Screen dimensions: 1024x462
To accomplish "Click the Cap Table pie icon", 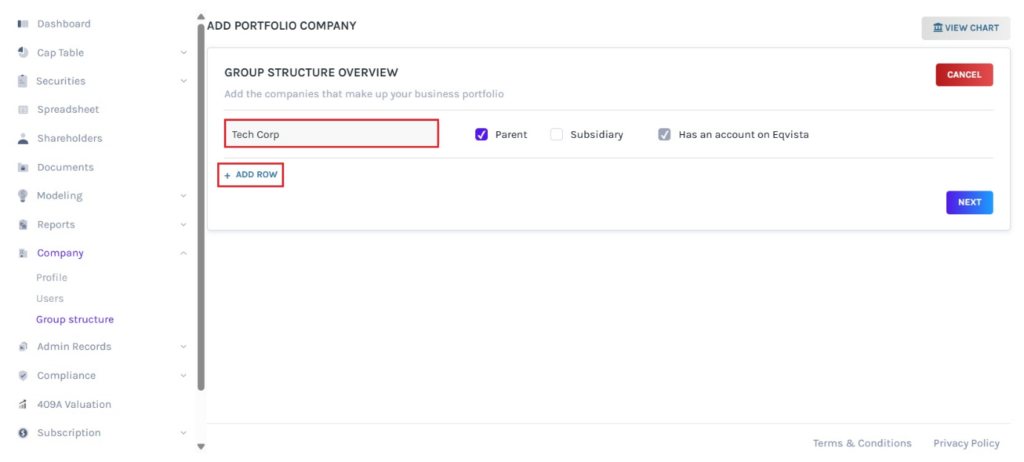I will tap(22, 53).
